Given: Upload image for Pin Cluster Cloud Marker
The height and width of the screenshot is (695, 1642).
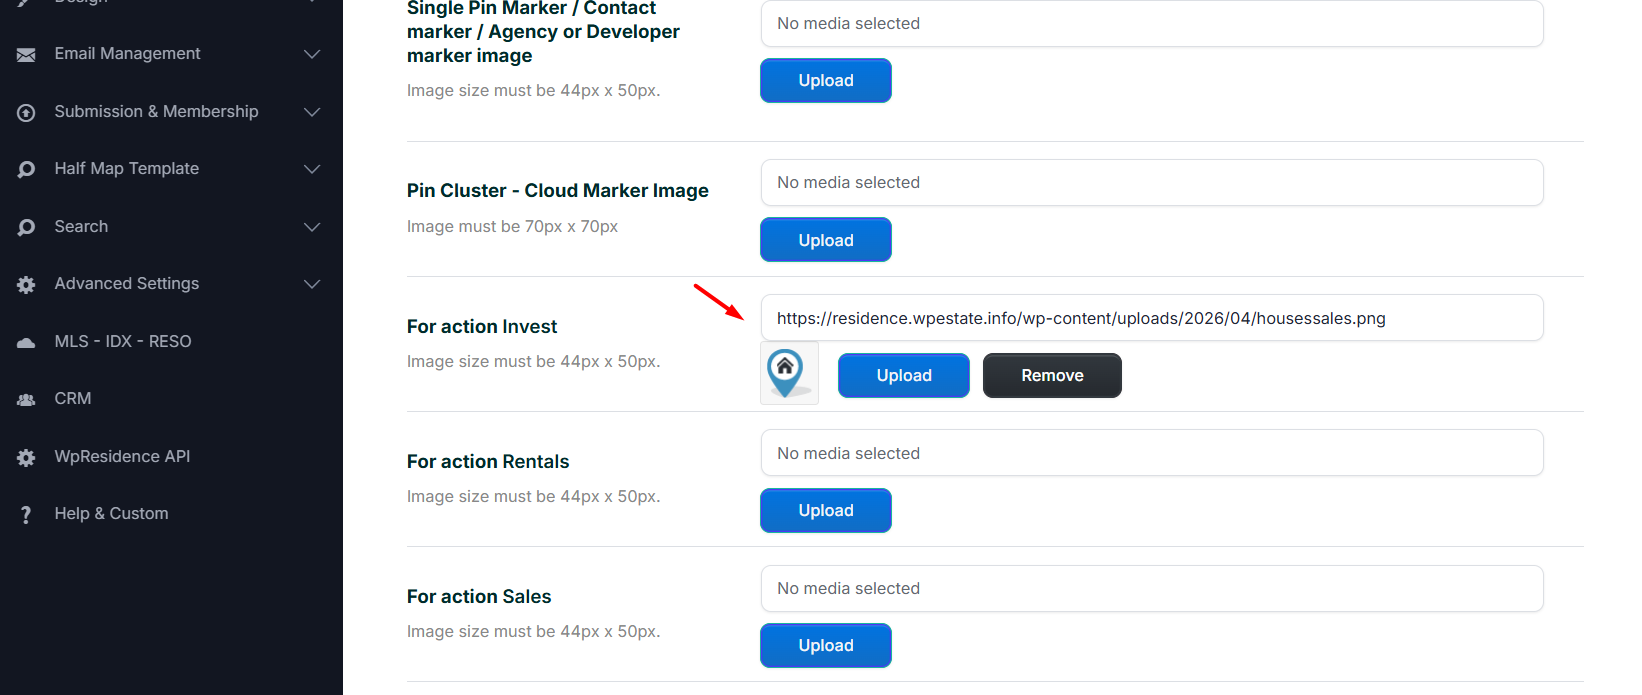Looking at the screenshot, I should pyautogui.click(x=826, y=241).
